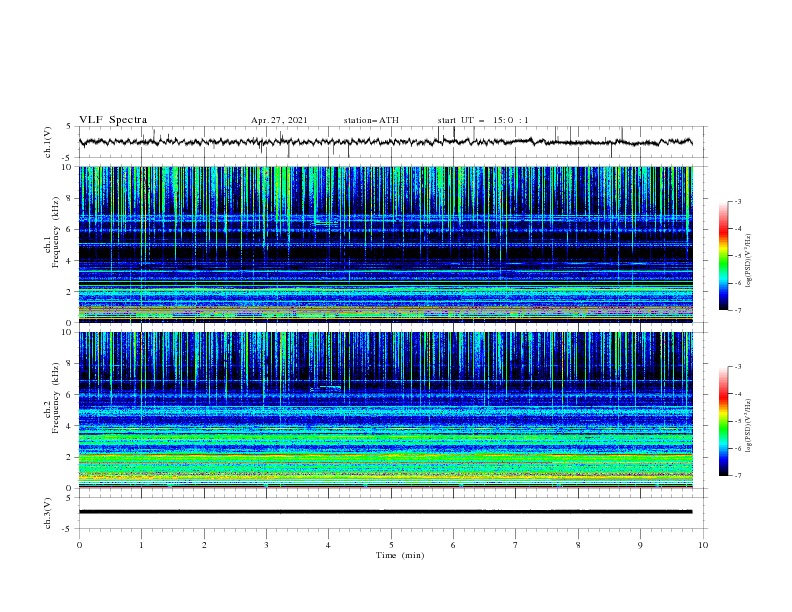Click the "ch.3(V)" vertical axis label
This screenshot has height=612, width=792.
[x=48, y=513]
